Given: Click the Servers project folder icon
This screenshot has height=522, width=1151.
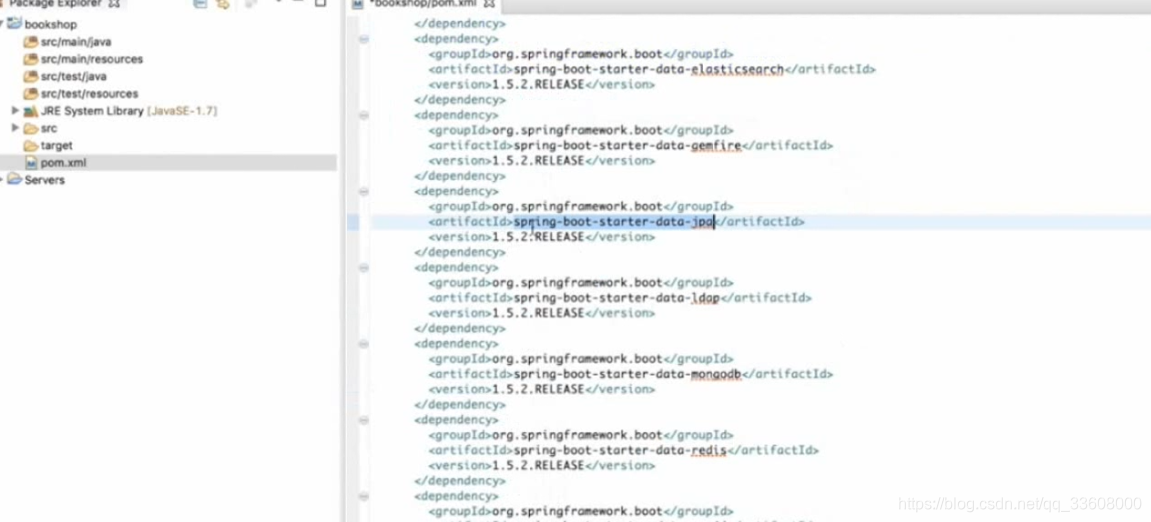Looking at the screenshot, I should 14,180.
